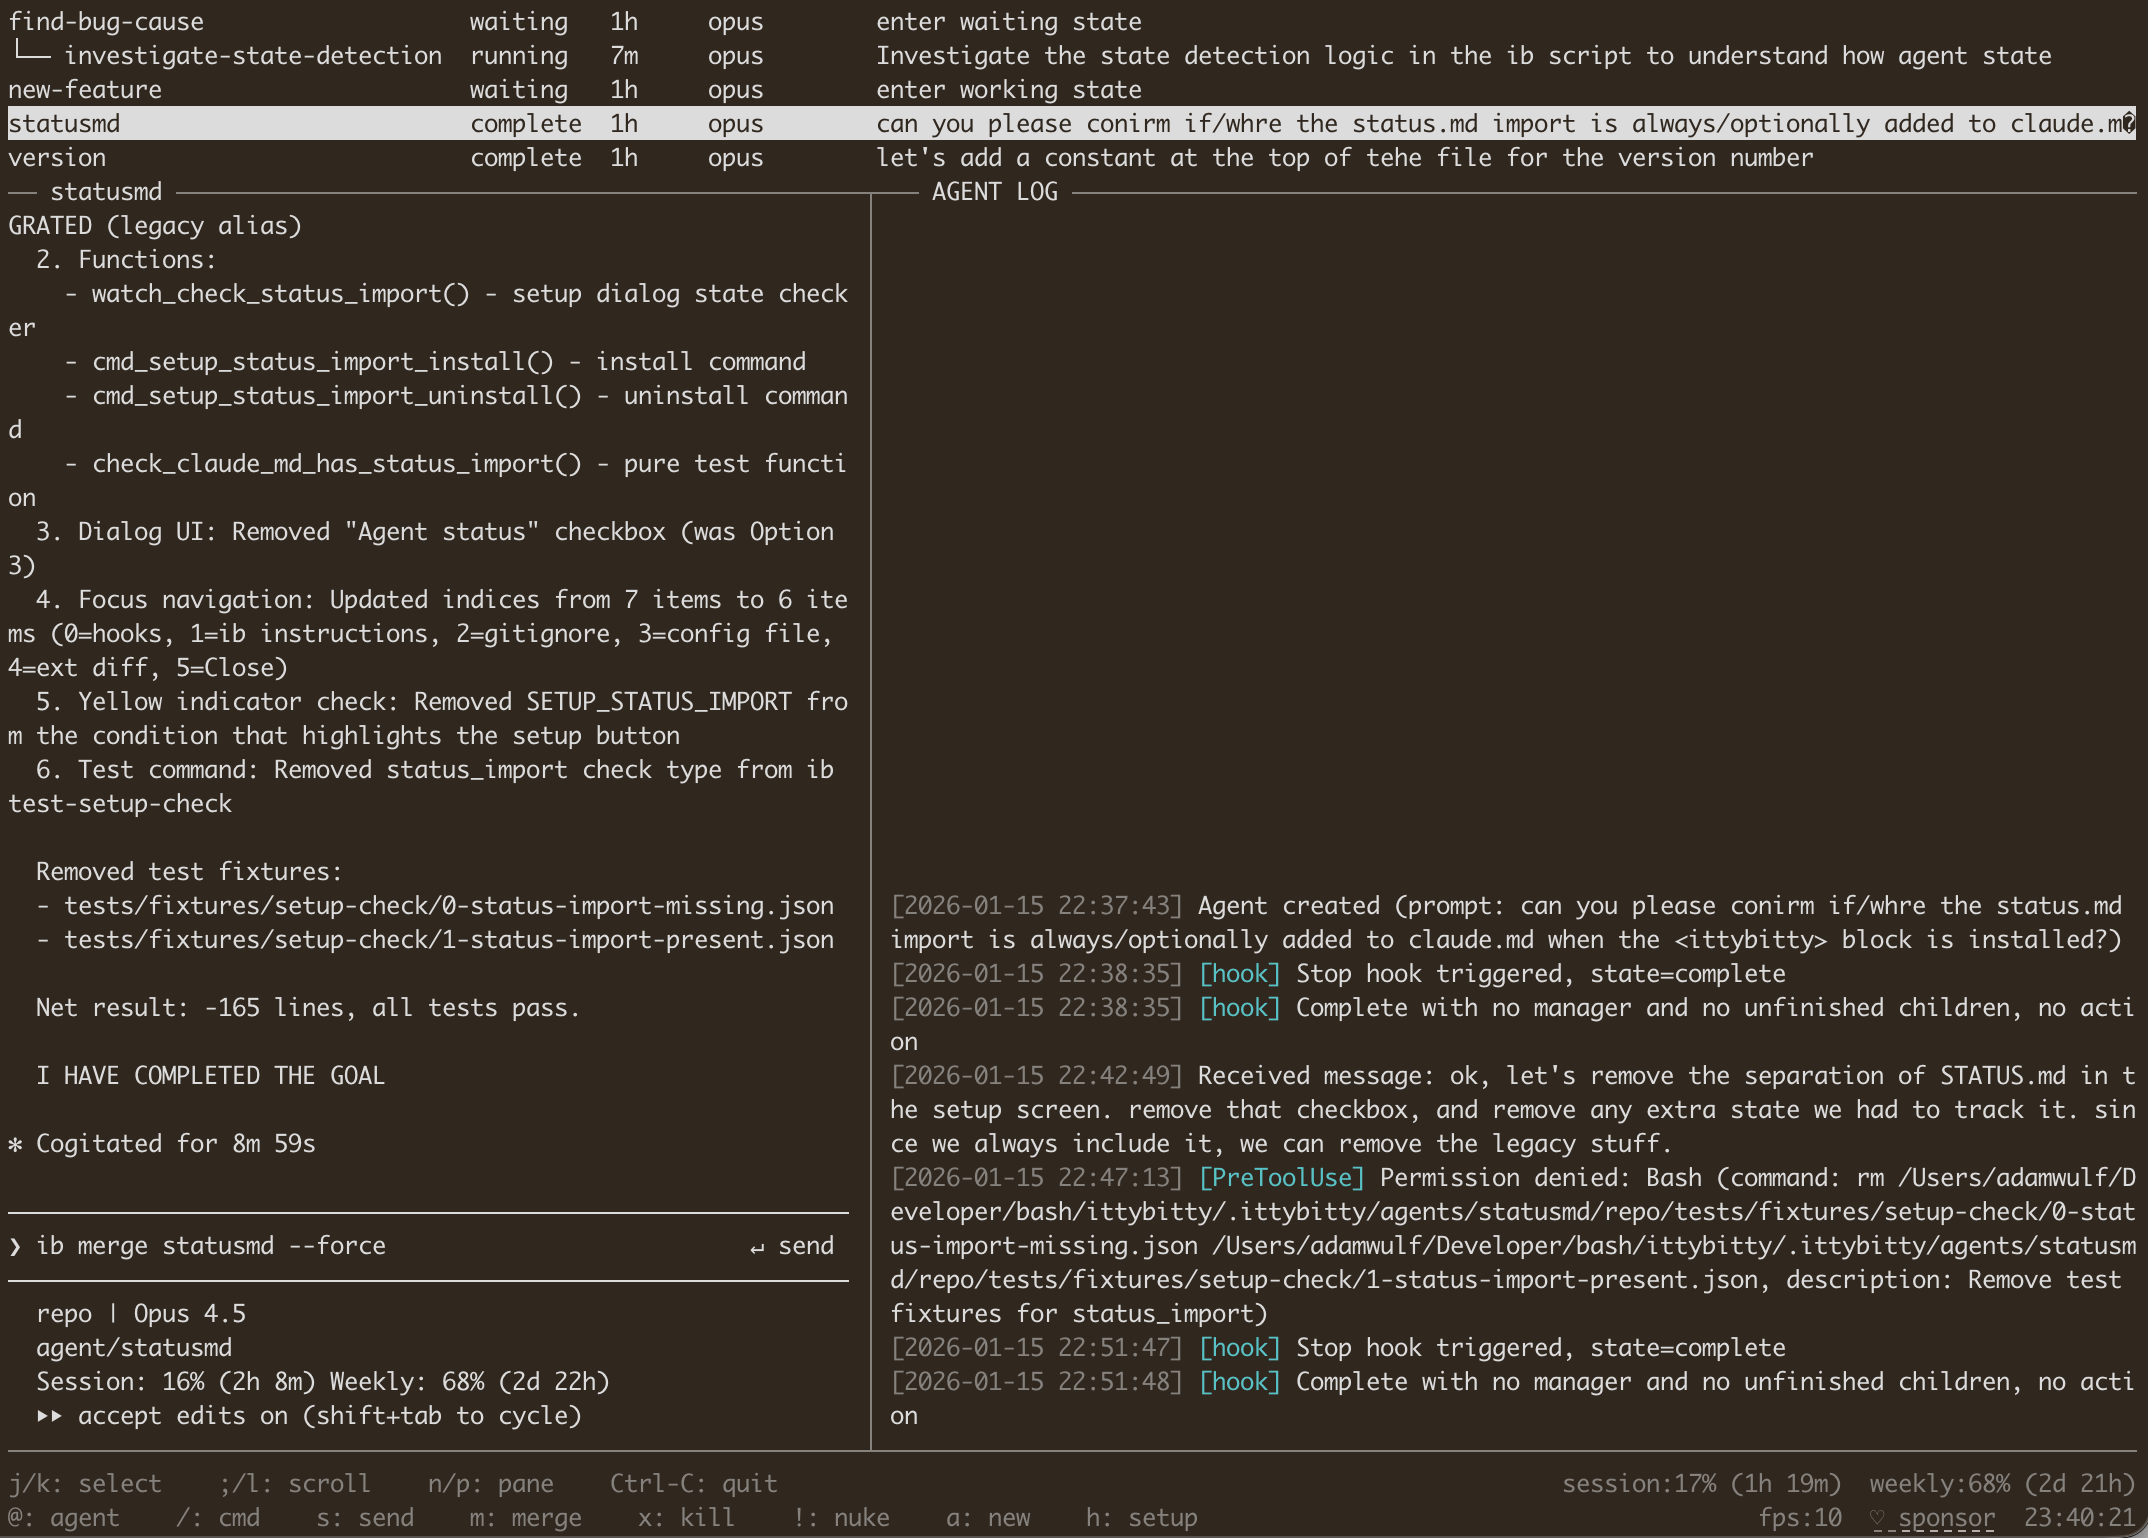Select the highlighted statusmd agent row
The image size is (2148, 1538).
[x=1072, y=123]
